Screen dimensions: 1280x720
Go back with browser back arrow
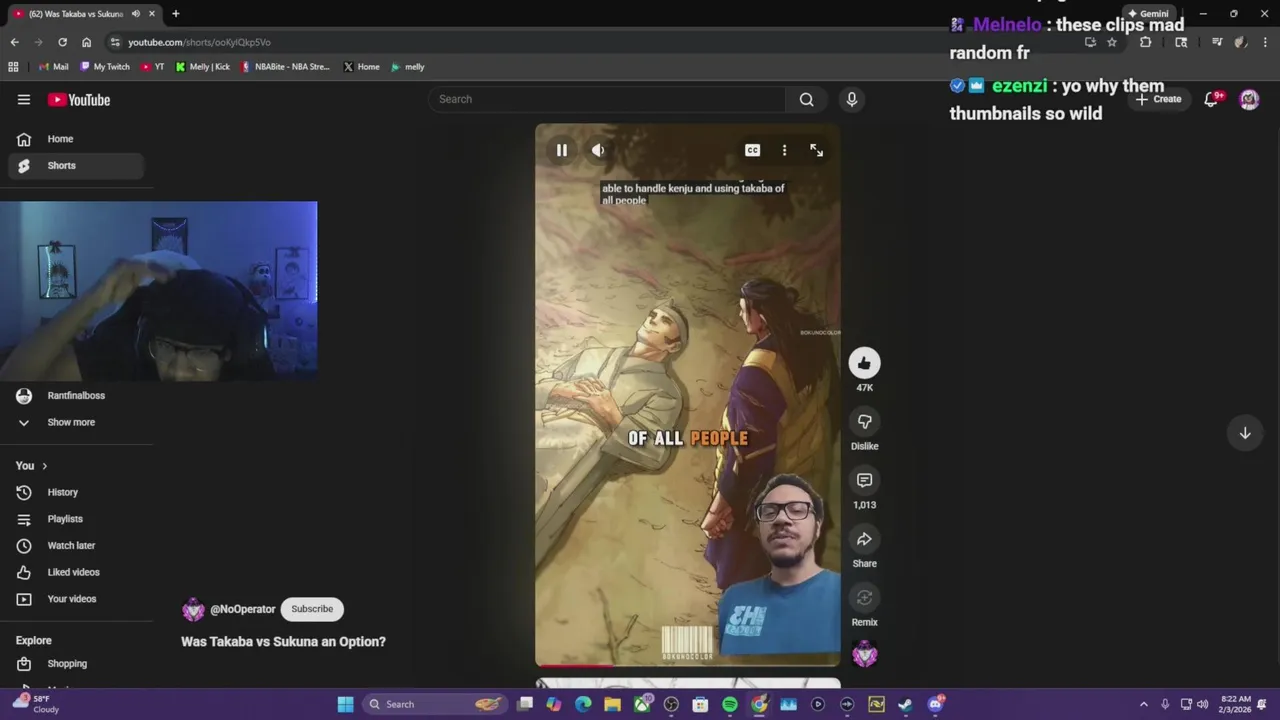click(14, 42)
